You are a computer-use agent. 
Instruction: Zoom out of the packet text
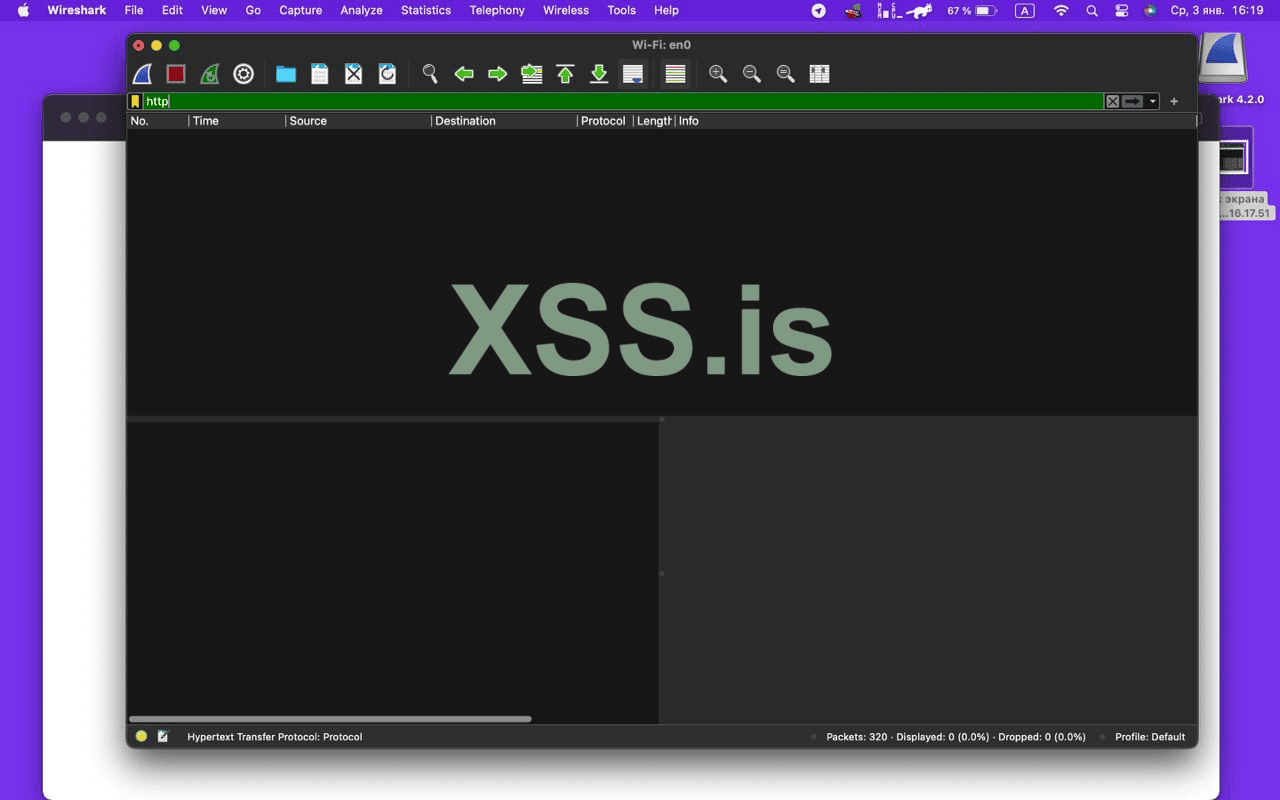(752, 74)
